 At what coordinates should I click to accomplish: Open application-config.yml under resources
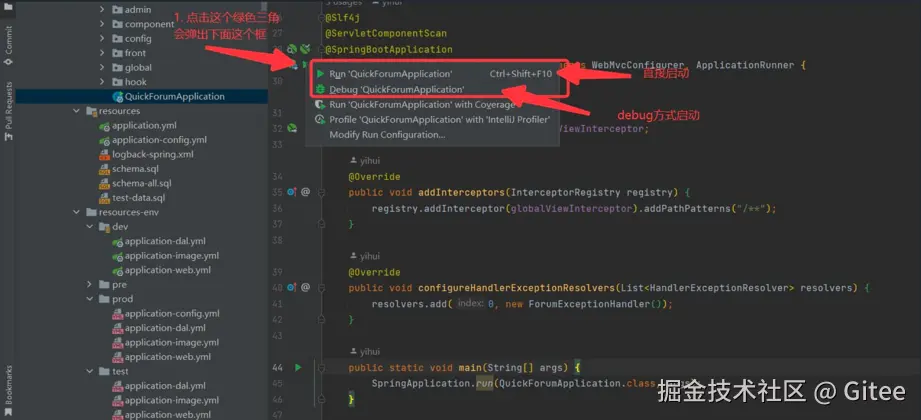(153, 140)
